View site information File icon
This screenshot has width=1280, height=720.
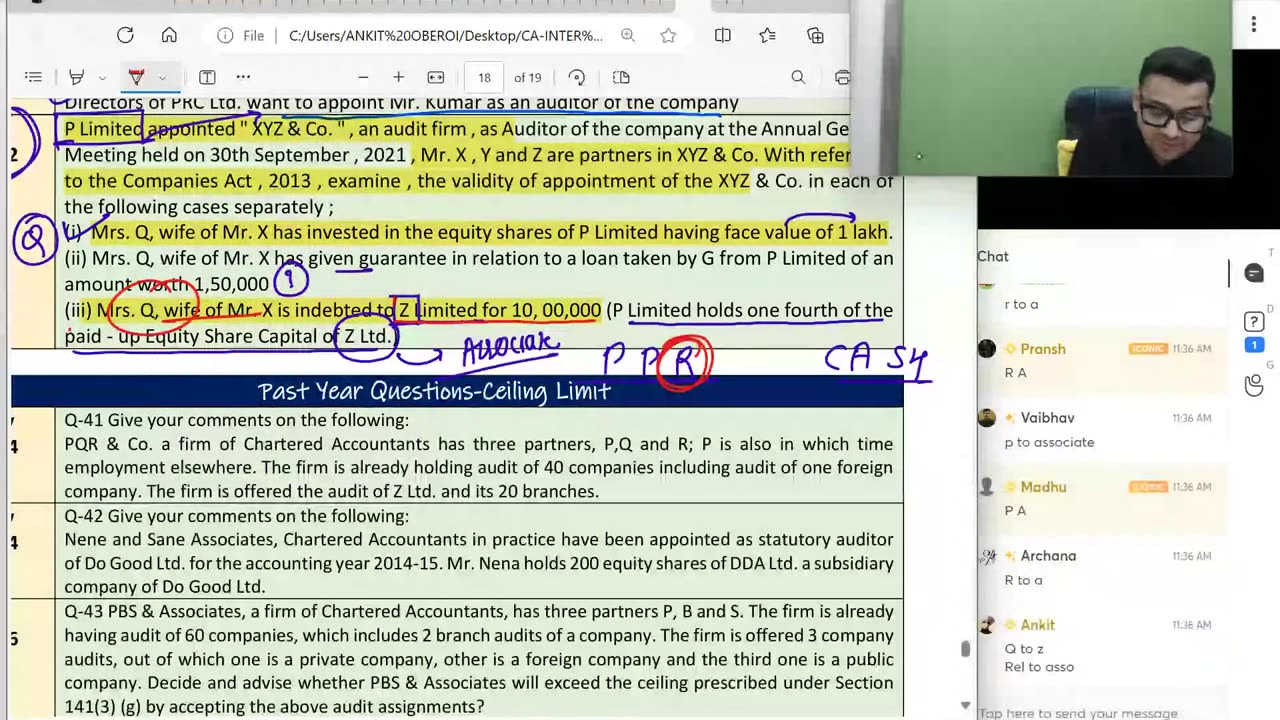241,35
